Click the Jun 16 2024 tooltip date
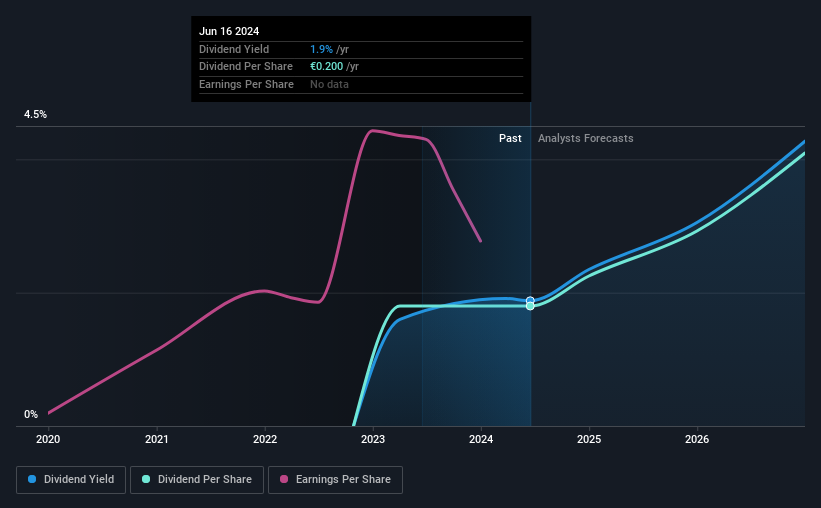This screenshot has height=508, width=821. click(229, 31)
